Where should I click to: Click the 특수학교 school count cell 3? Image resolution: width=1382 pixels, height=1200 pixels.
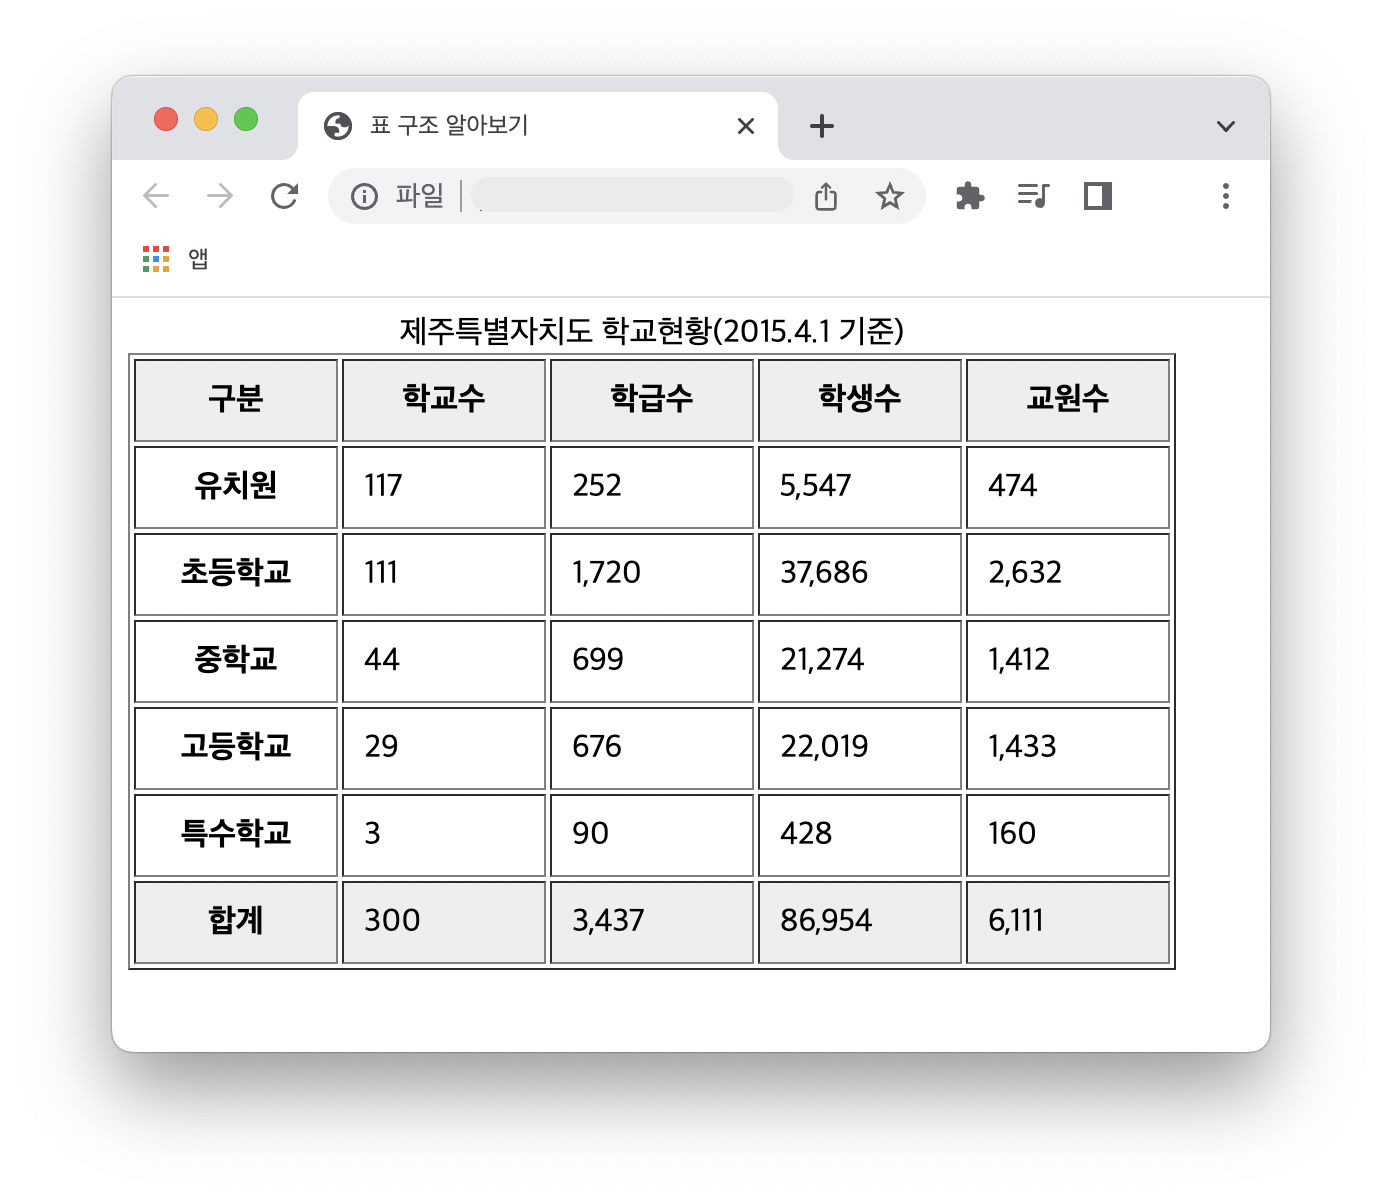point(444,835)
